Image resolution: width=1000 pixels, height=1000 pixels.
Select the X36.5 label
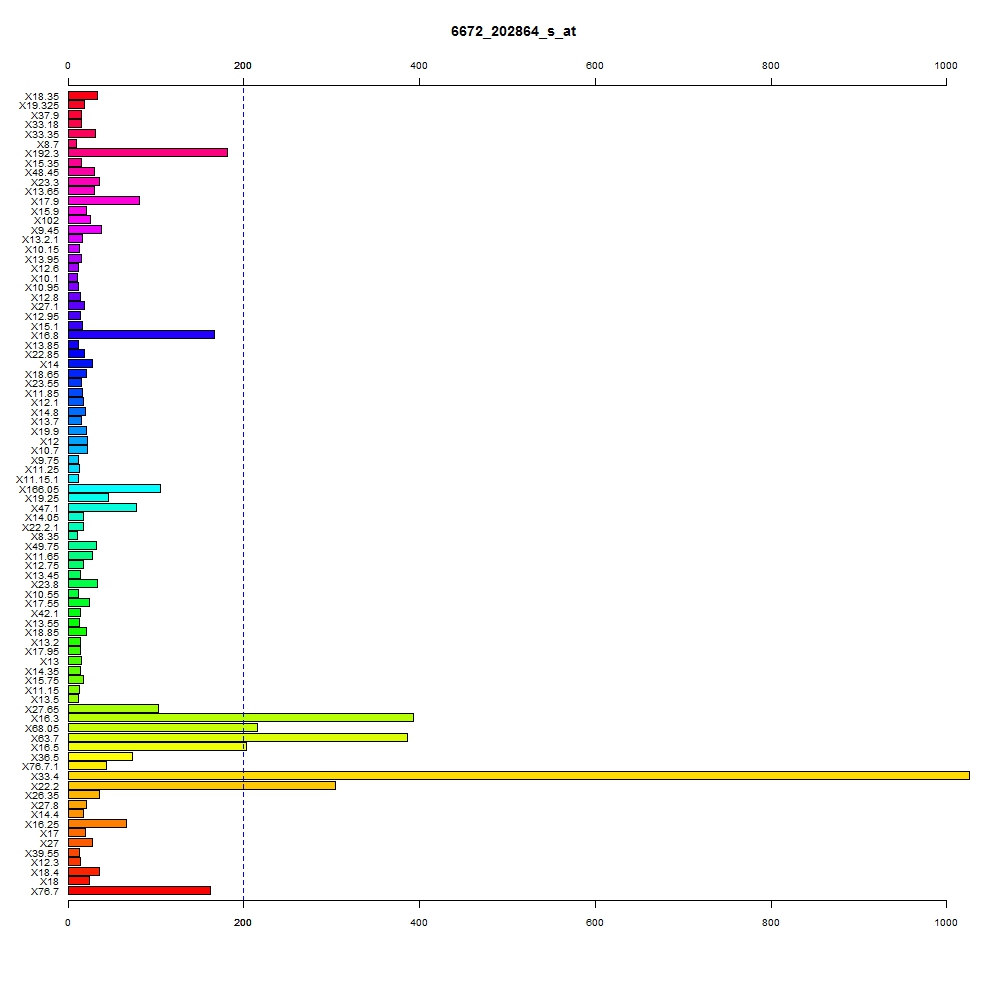[45, 758]
